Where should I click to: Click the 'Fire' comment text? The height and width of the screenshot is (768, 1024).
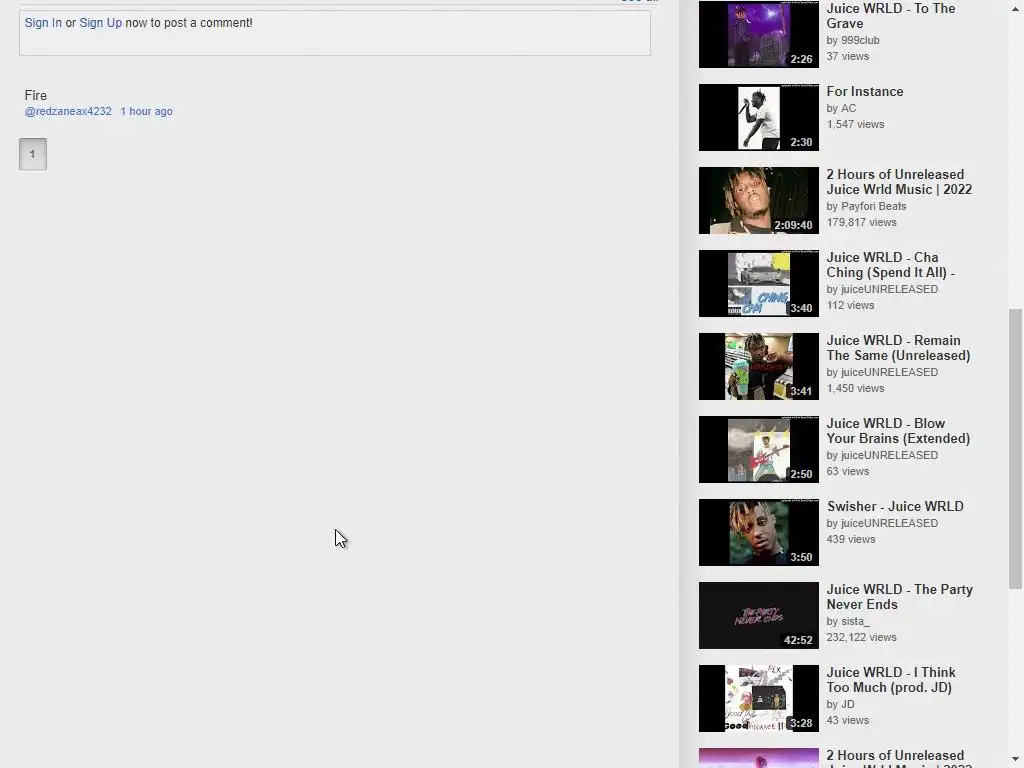pos(35,95)
